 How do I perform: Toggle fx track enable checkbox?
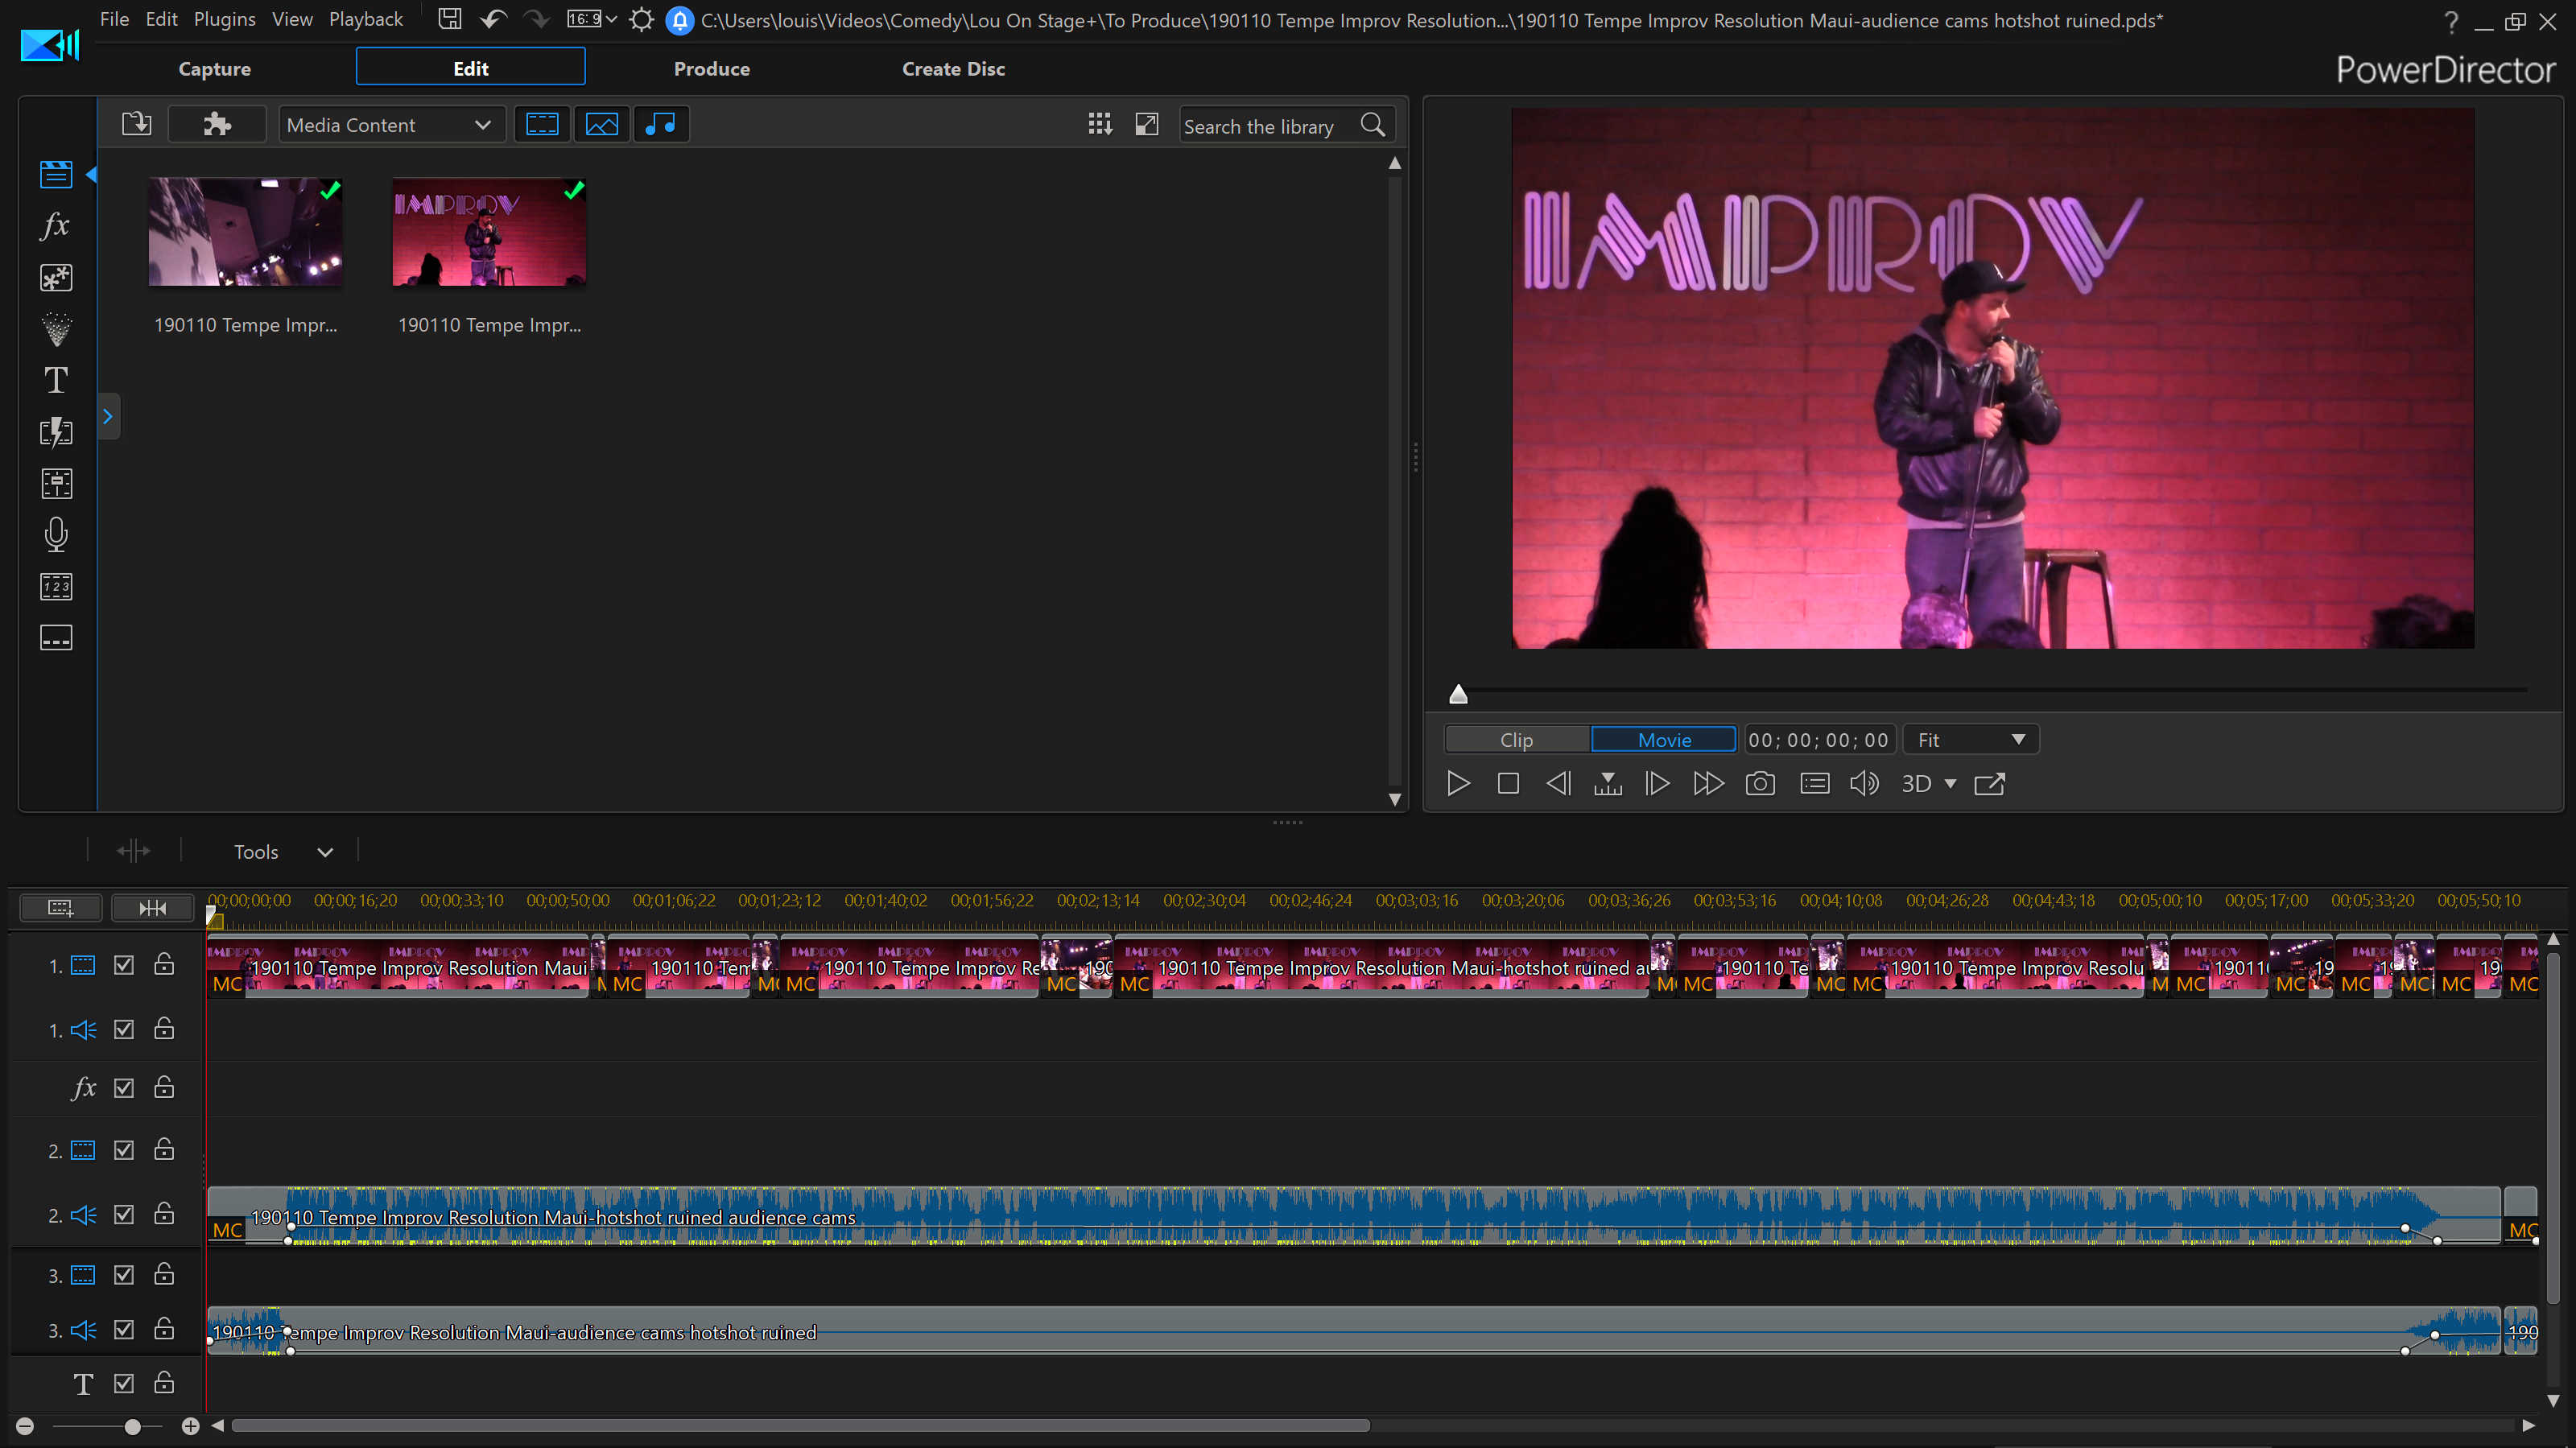[x=124, y=1088]
